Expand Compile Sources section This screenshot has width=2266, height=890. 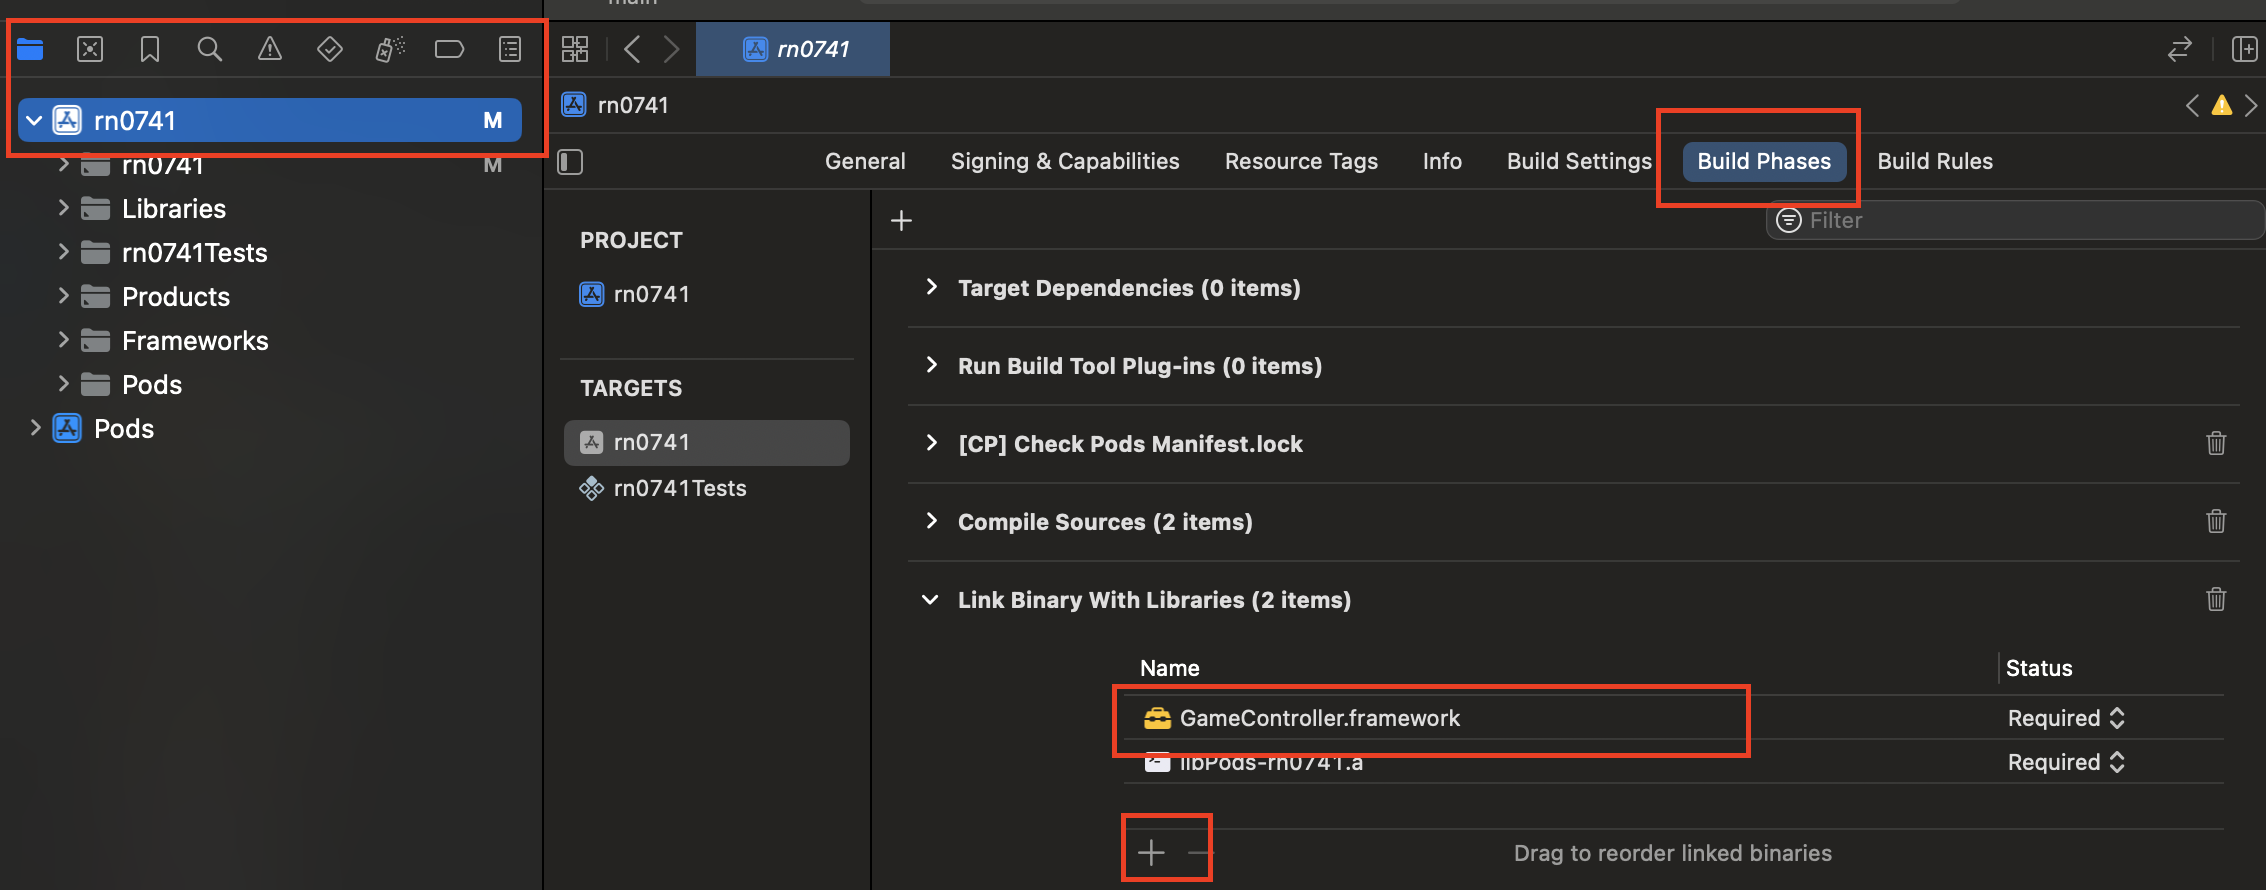(x=931, y=521)
